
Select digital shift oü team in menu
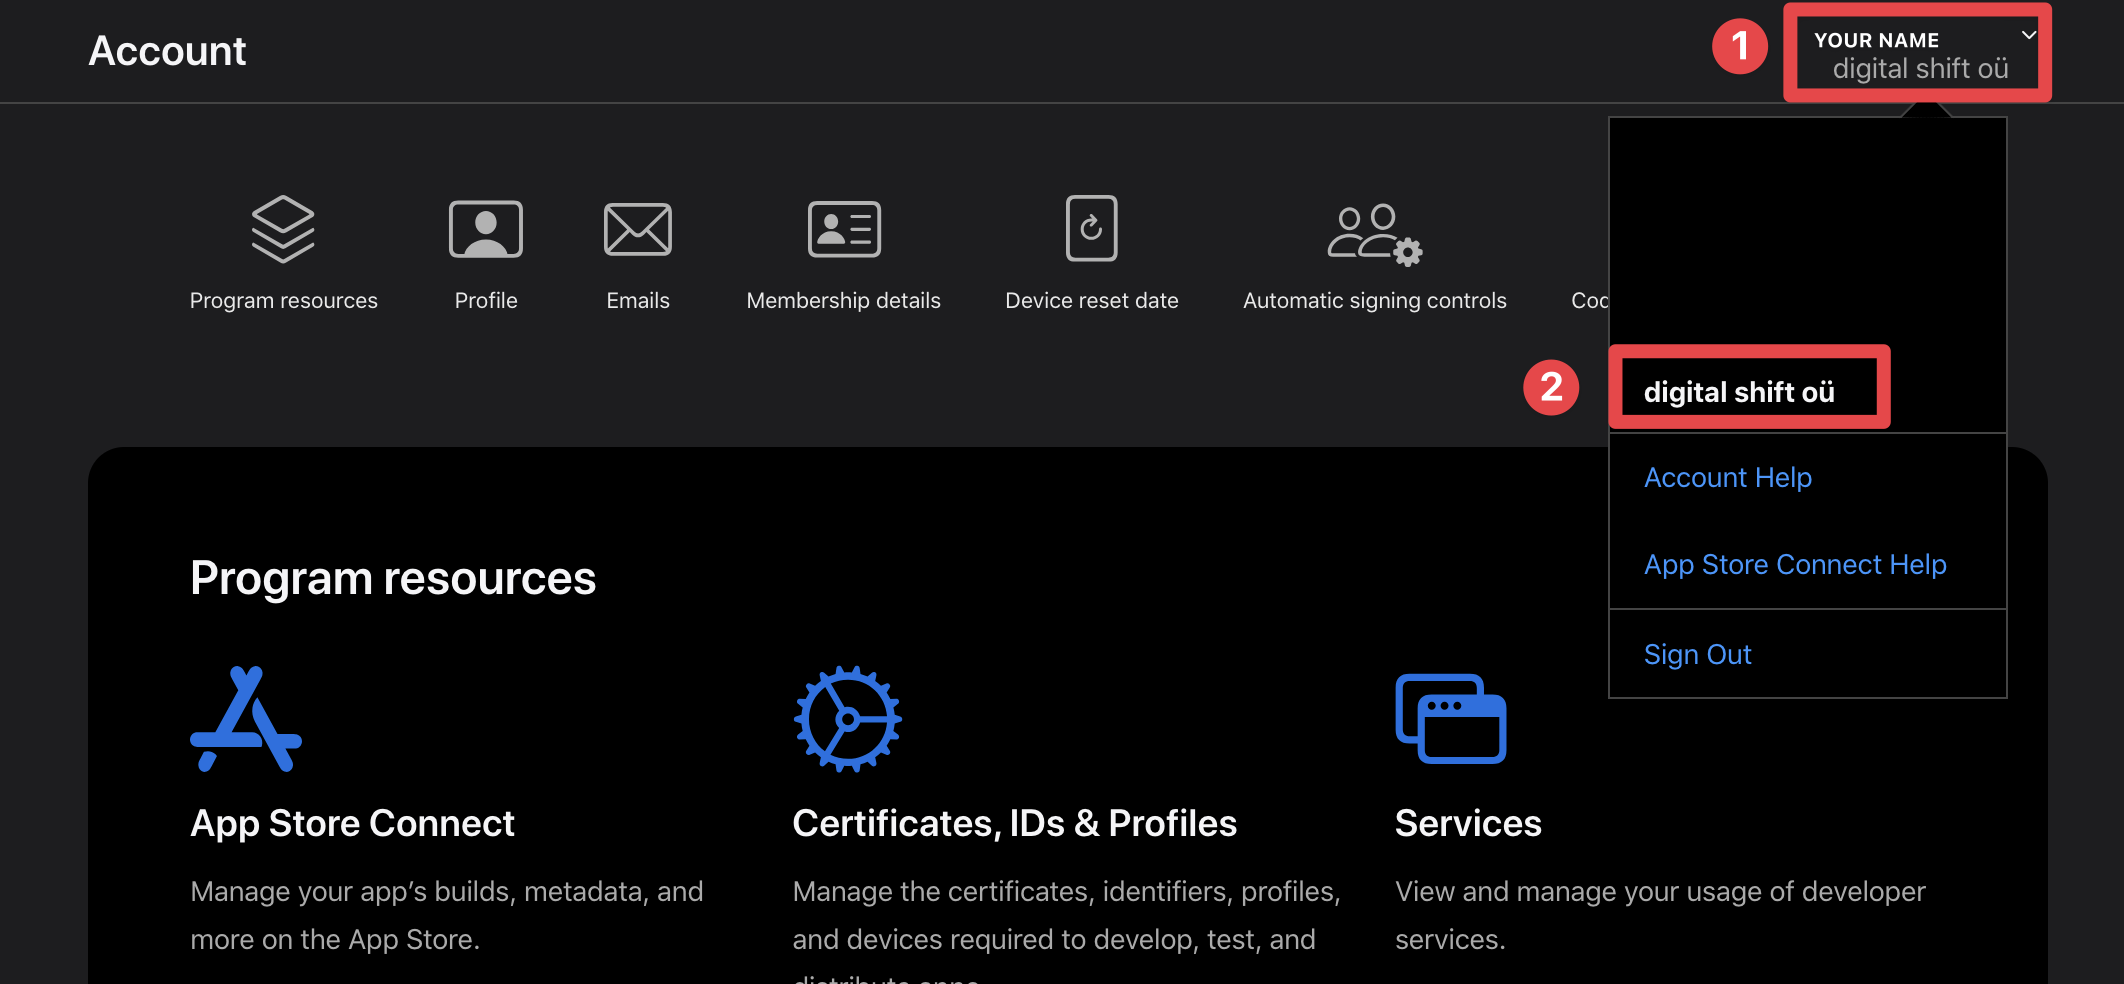(1739, 392)
